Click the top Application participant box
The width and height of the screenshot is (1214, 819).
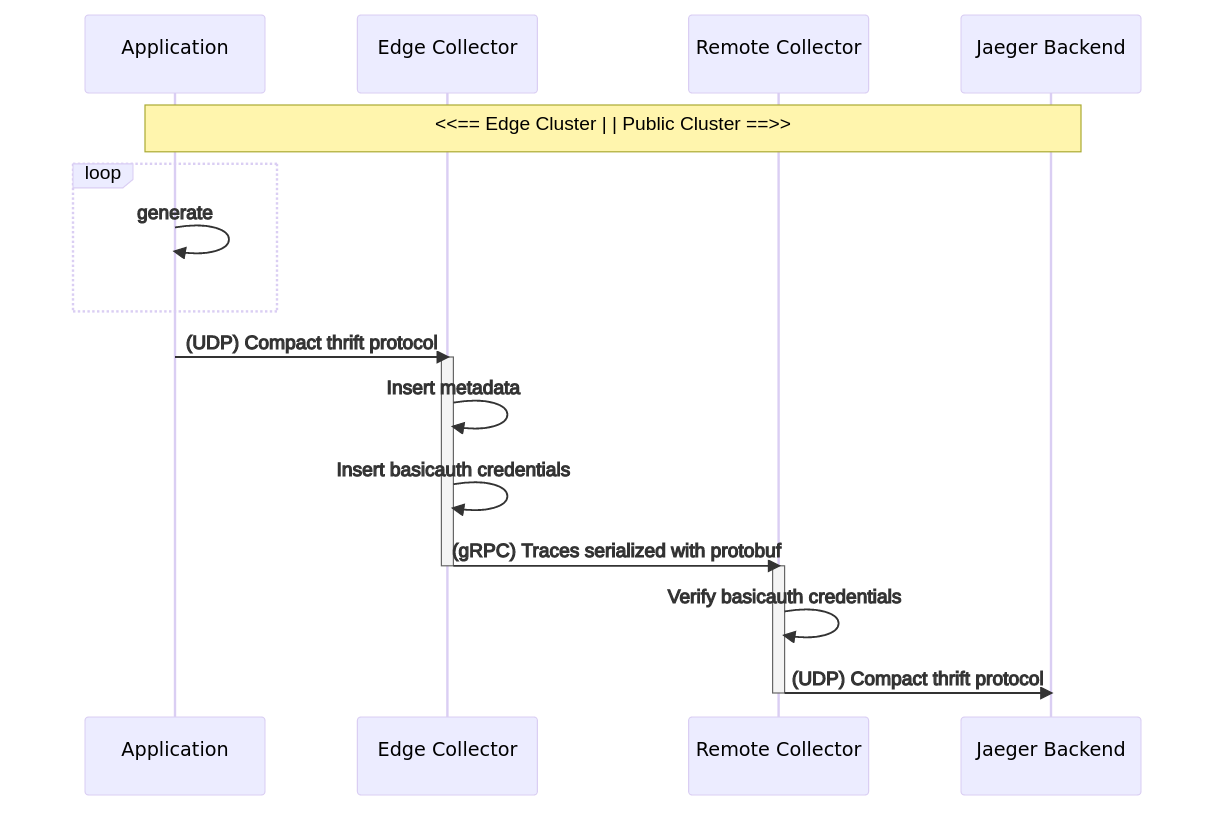pyautogui.click(x=175, y=54)
